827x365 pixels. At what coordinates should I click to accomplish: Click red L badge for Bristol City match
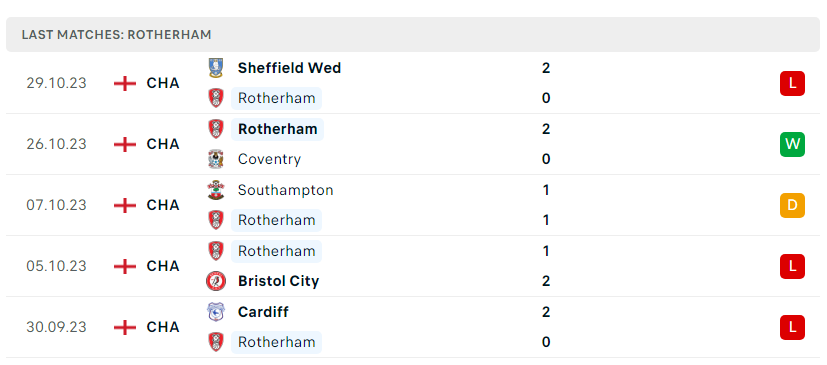pyautogui.click(x=792, y=266)
